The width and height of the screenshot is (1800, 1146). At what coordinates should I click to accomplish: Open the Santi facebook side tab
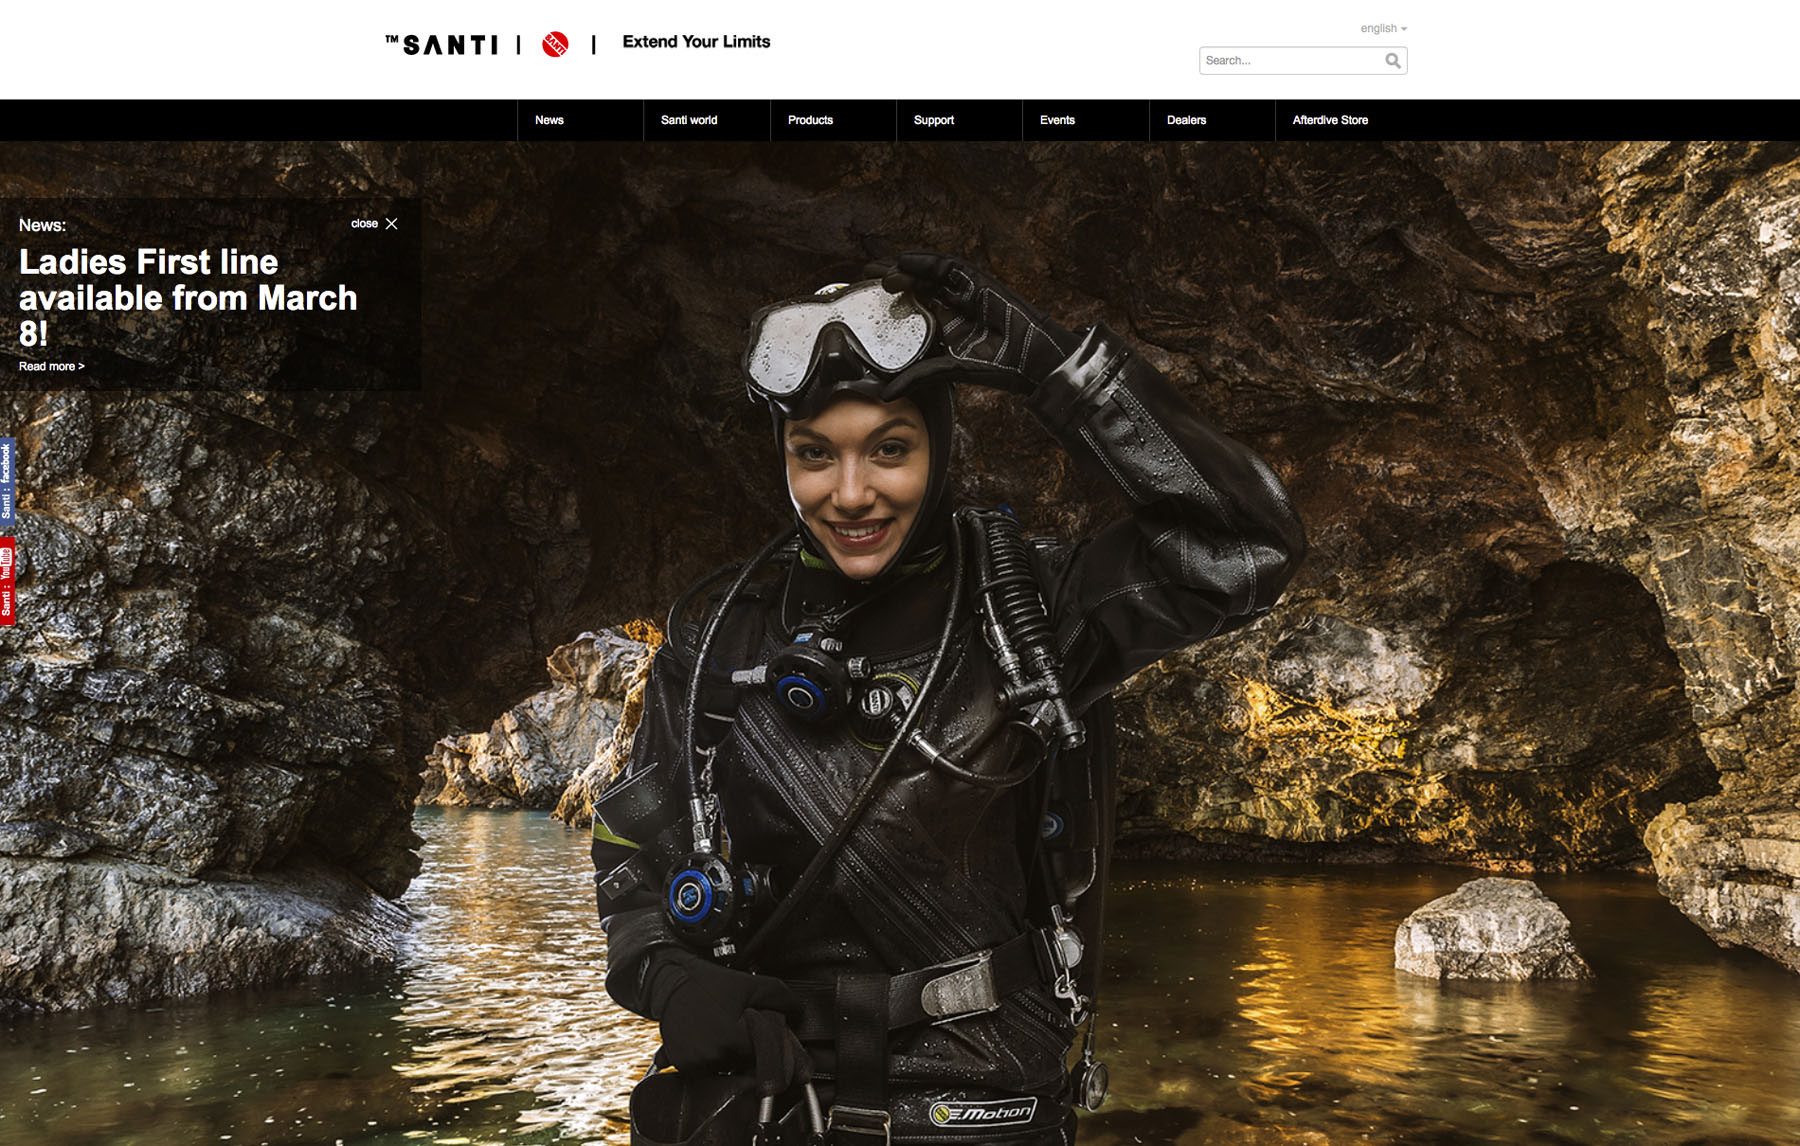(x=7, y=482)
